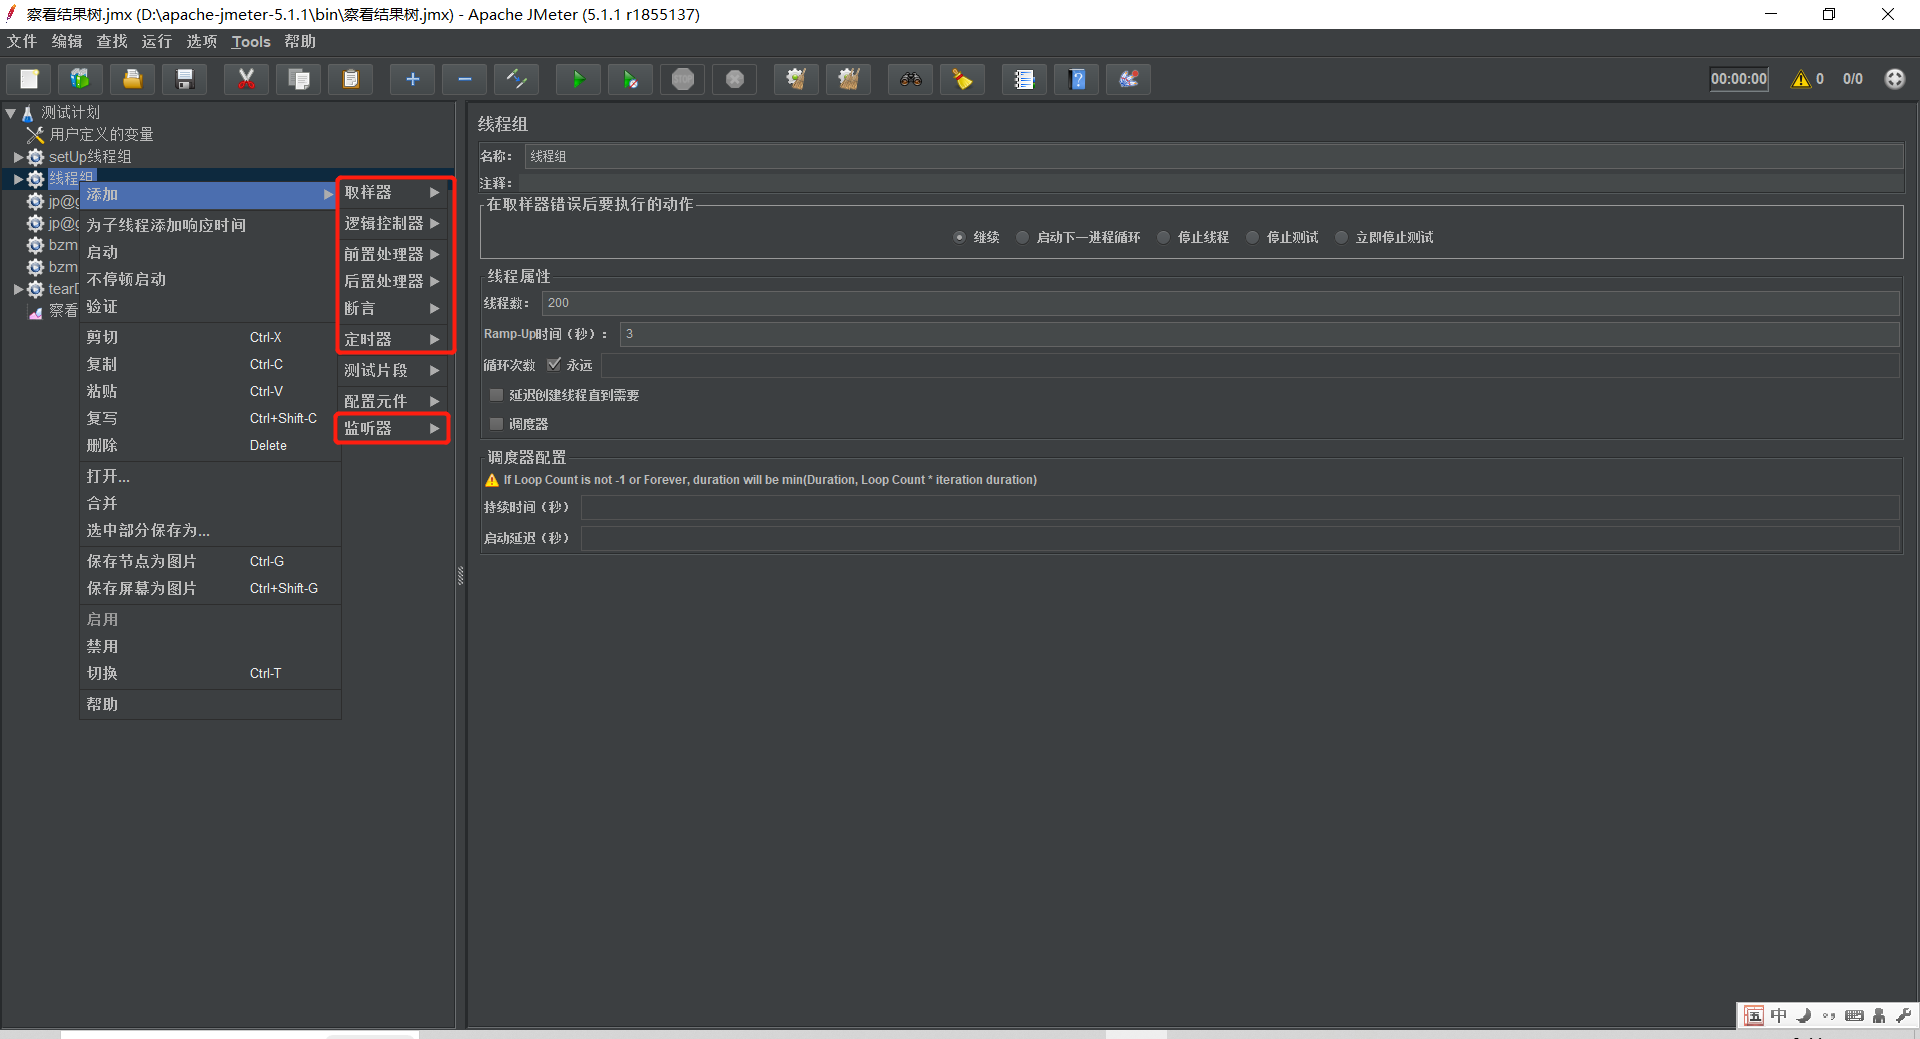This screenshot has width=1920, height=1039.
Task: Expand the tearDown thread group node
Action: [18, 289]
